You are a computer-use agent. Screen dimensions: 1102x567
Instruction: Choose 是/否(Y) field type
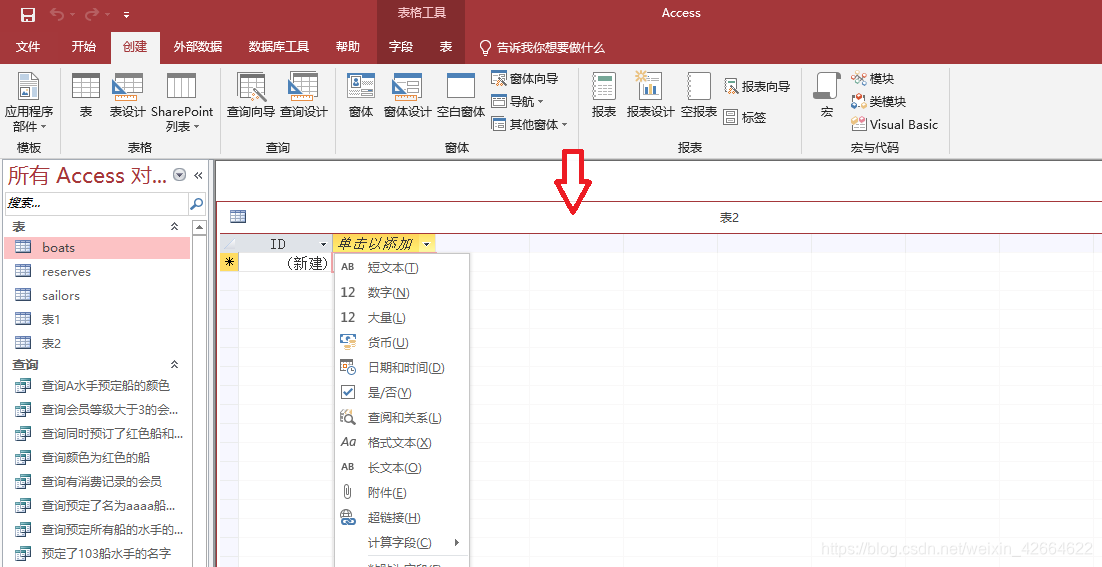tap(401, 392)
